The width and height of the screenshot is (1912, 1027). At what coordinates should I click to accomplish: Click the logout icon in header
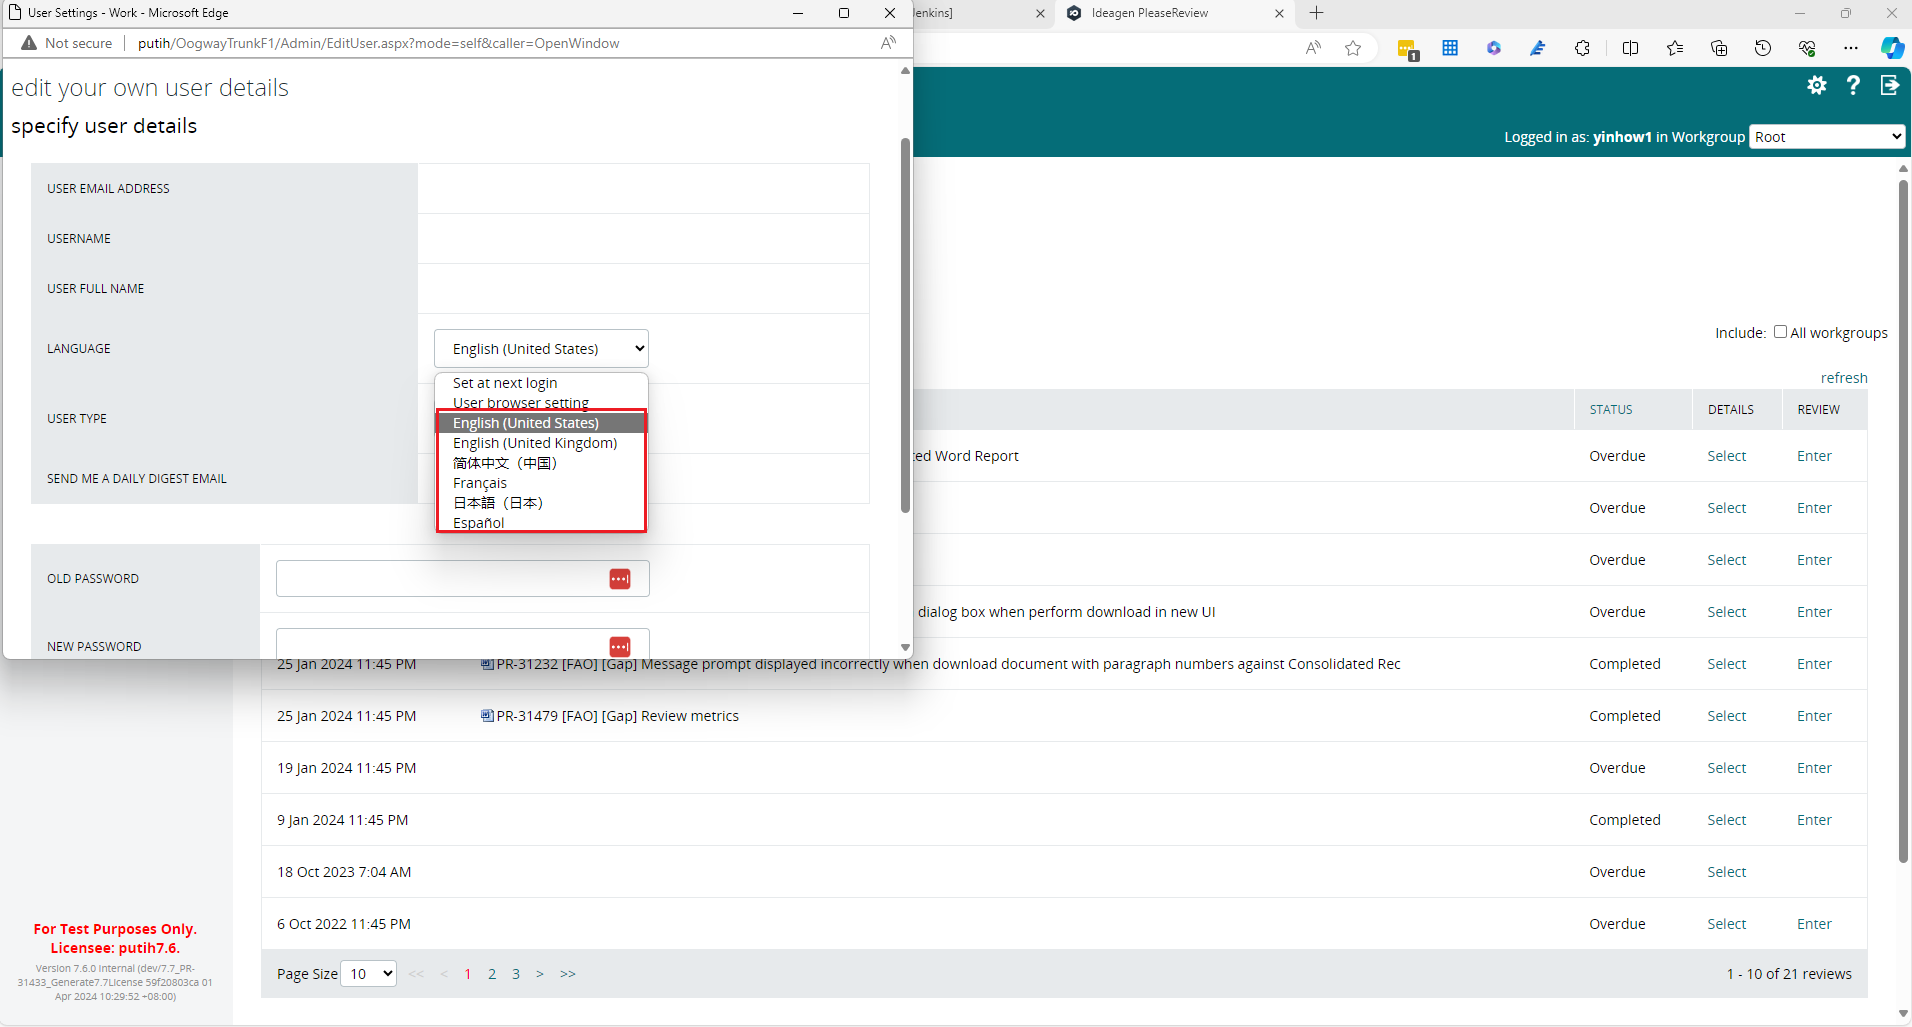pyautogui.click(x=1889, y=86)
